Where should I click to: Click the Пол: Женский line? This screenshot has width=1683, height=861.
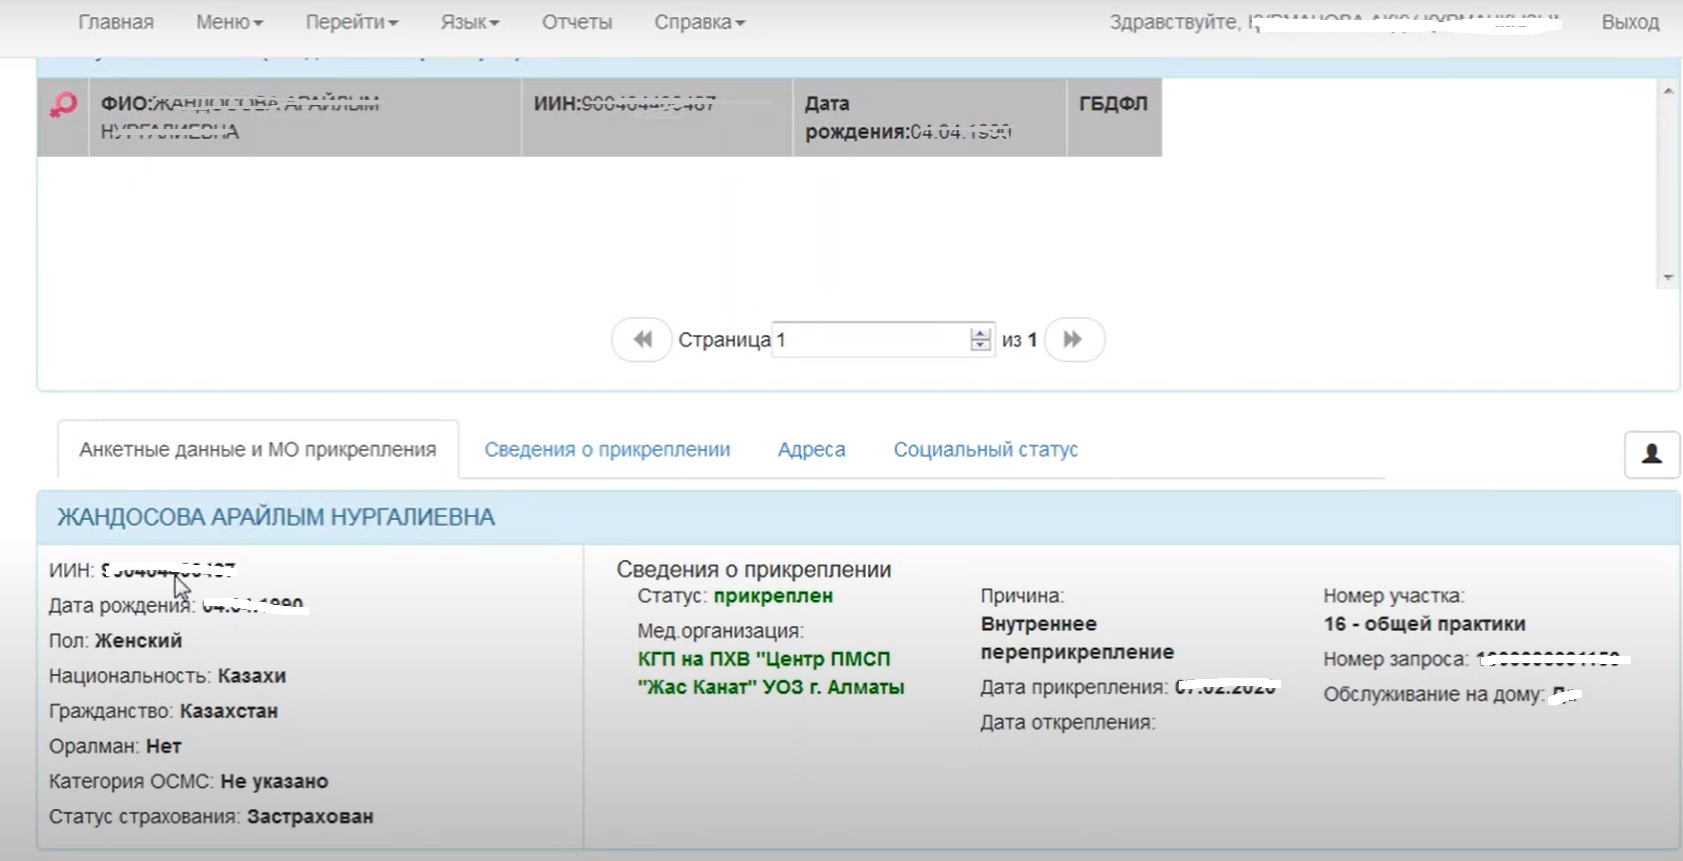tap(115, 641)
